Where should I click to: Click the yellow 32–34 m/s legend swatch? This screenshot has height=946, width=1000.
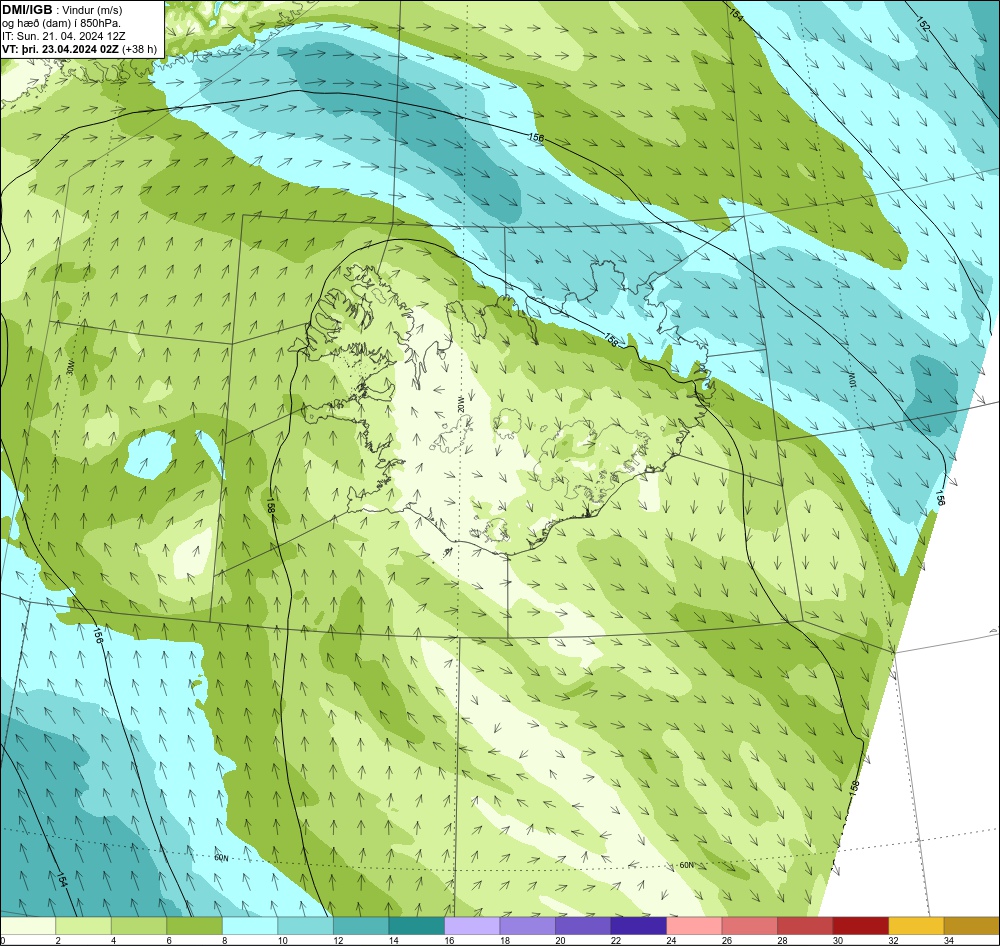click(x=916, y=926)
